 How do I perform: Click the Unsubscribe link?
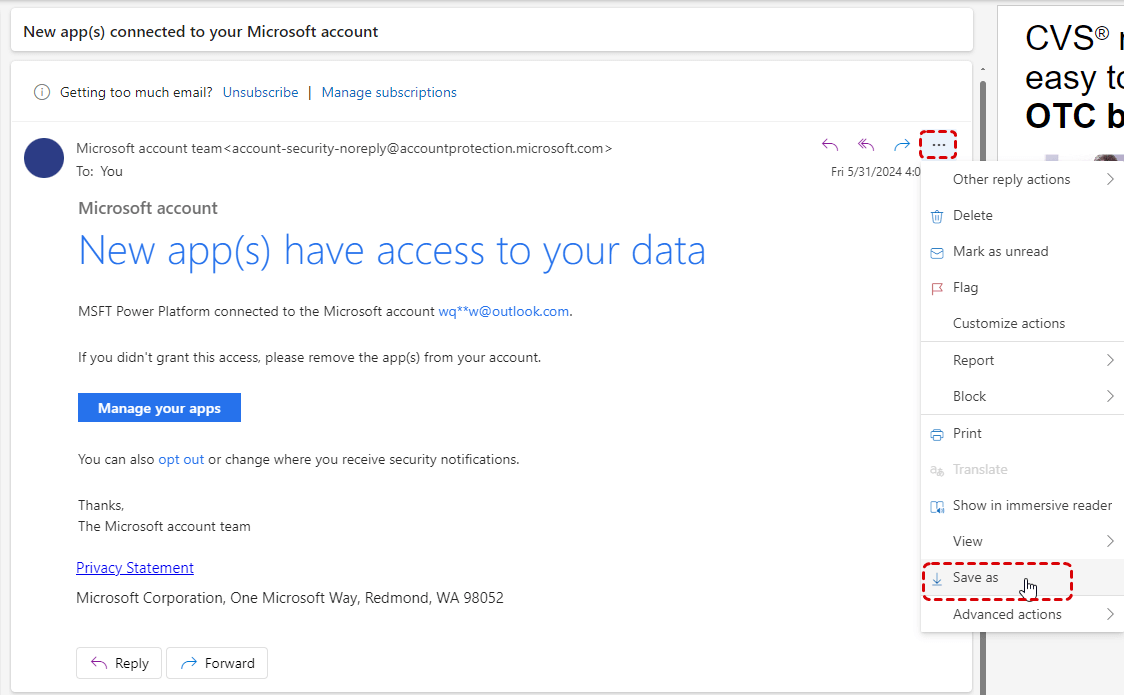(260, 92)
